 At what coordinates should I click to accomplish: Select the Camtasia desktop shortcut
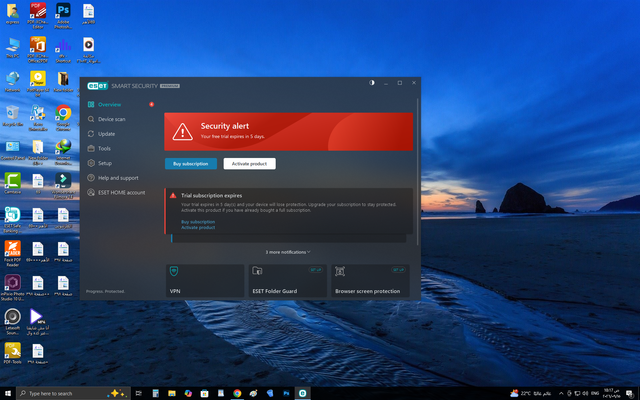coord(13,183)
